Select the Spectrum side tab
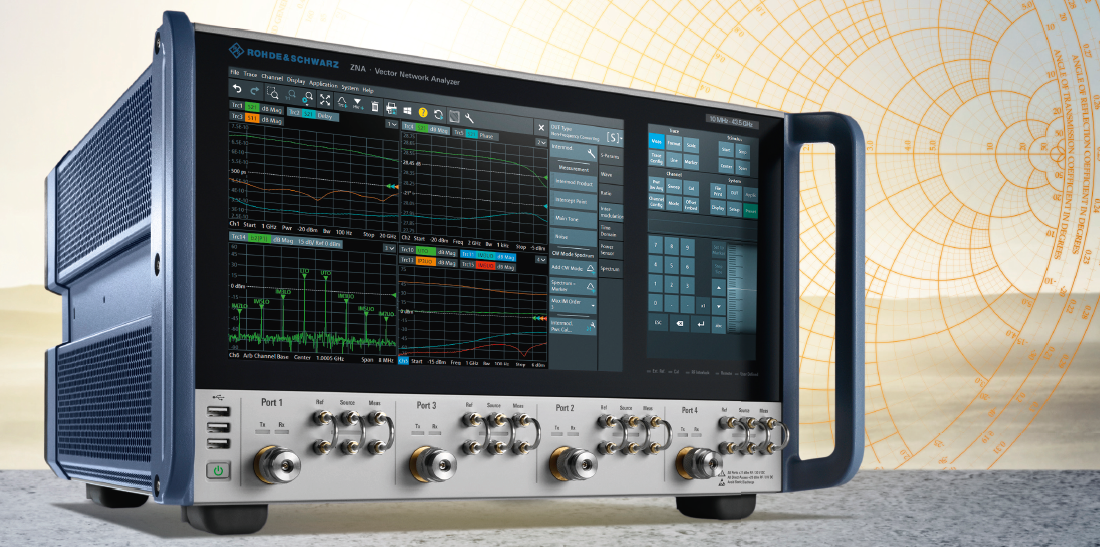Image resolution: width=1100 pixels, height=547 pixels. tap(610, 269)
